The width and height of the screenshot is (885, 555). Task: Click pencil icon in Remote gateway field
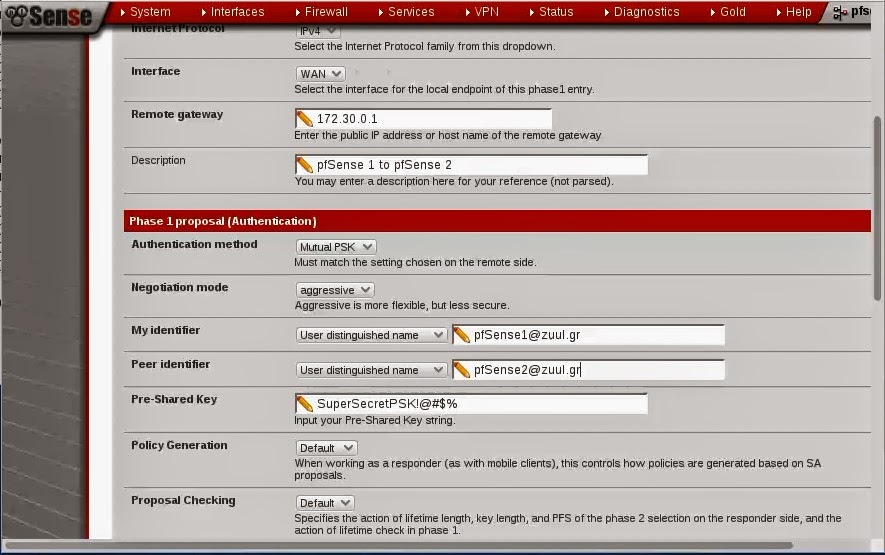pos(304,119)
